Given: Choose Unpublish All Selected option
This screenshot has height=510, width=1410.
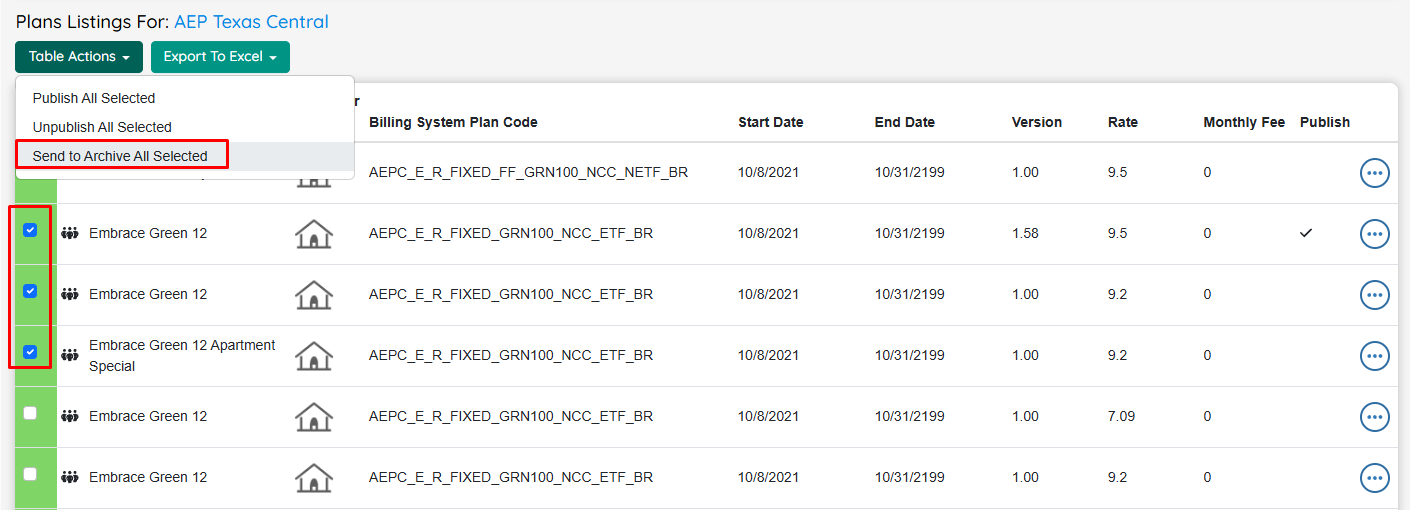Looking at the screenshot, I should [x=102, y=127].
